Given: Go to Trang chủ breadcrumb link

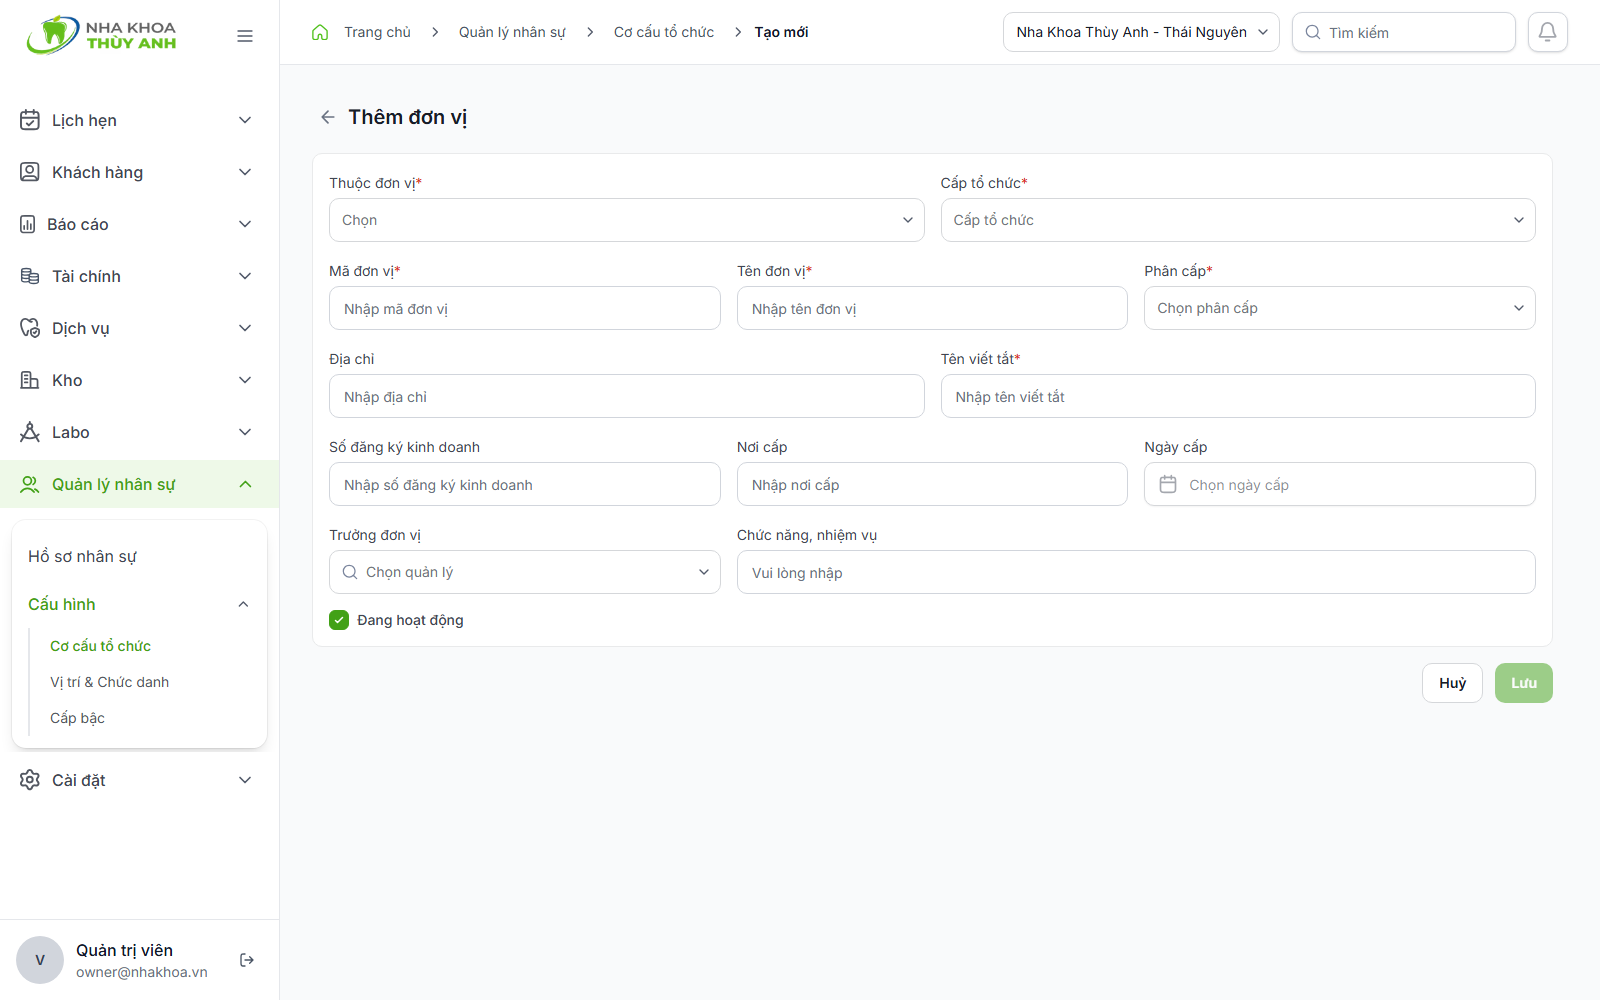Looking at the screenshot, I should pos(377,32).
